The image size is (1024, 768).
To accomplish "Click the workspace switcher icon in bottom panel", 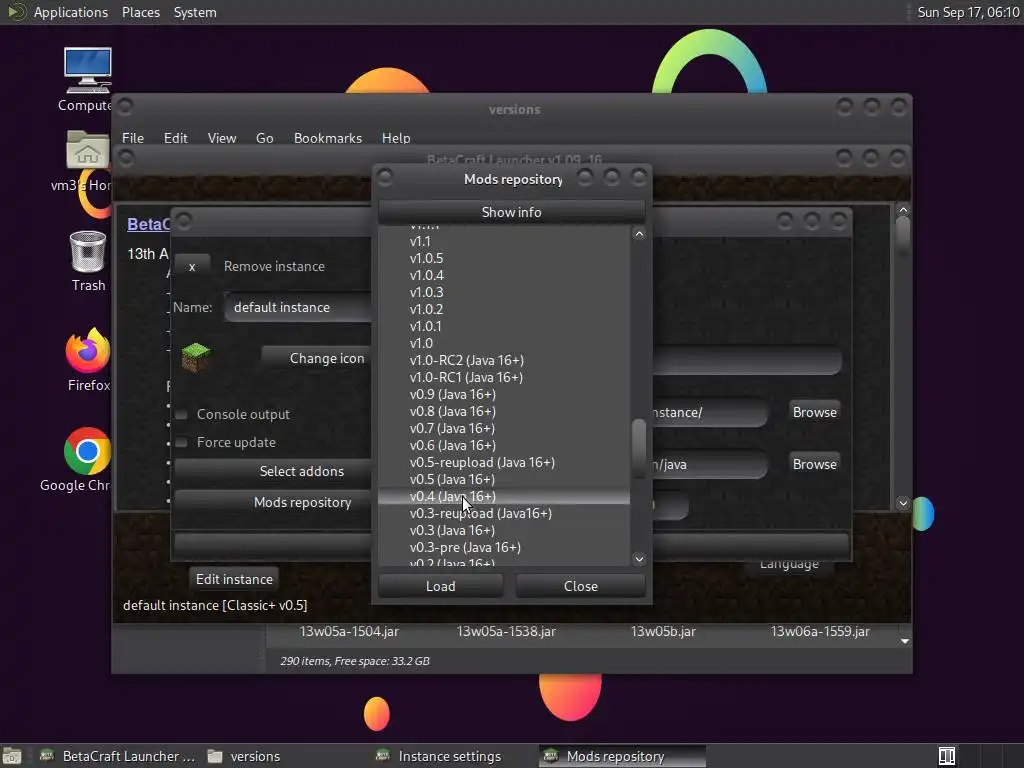I will (946, 756).
